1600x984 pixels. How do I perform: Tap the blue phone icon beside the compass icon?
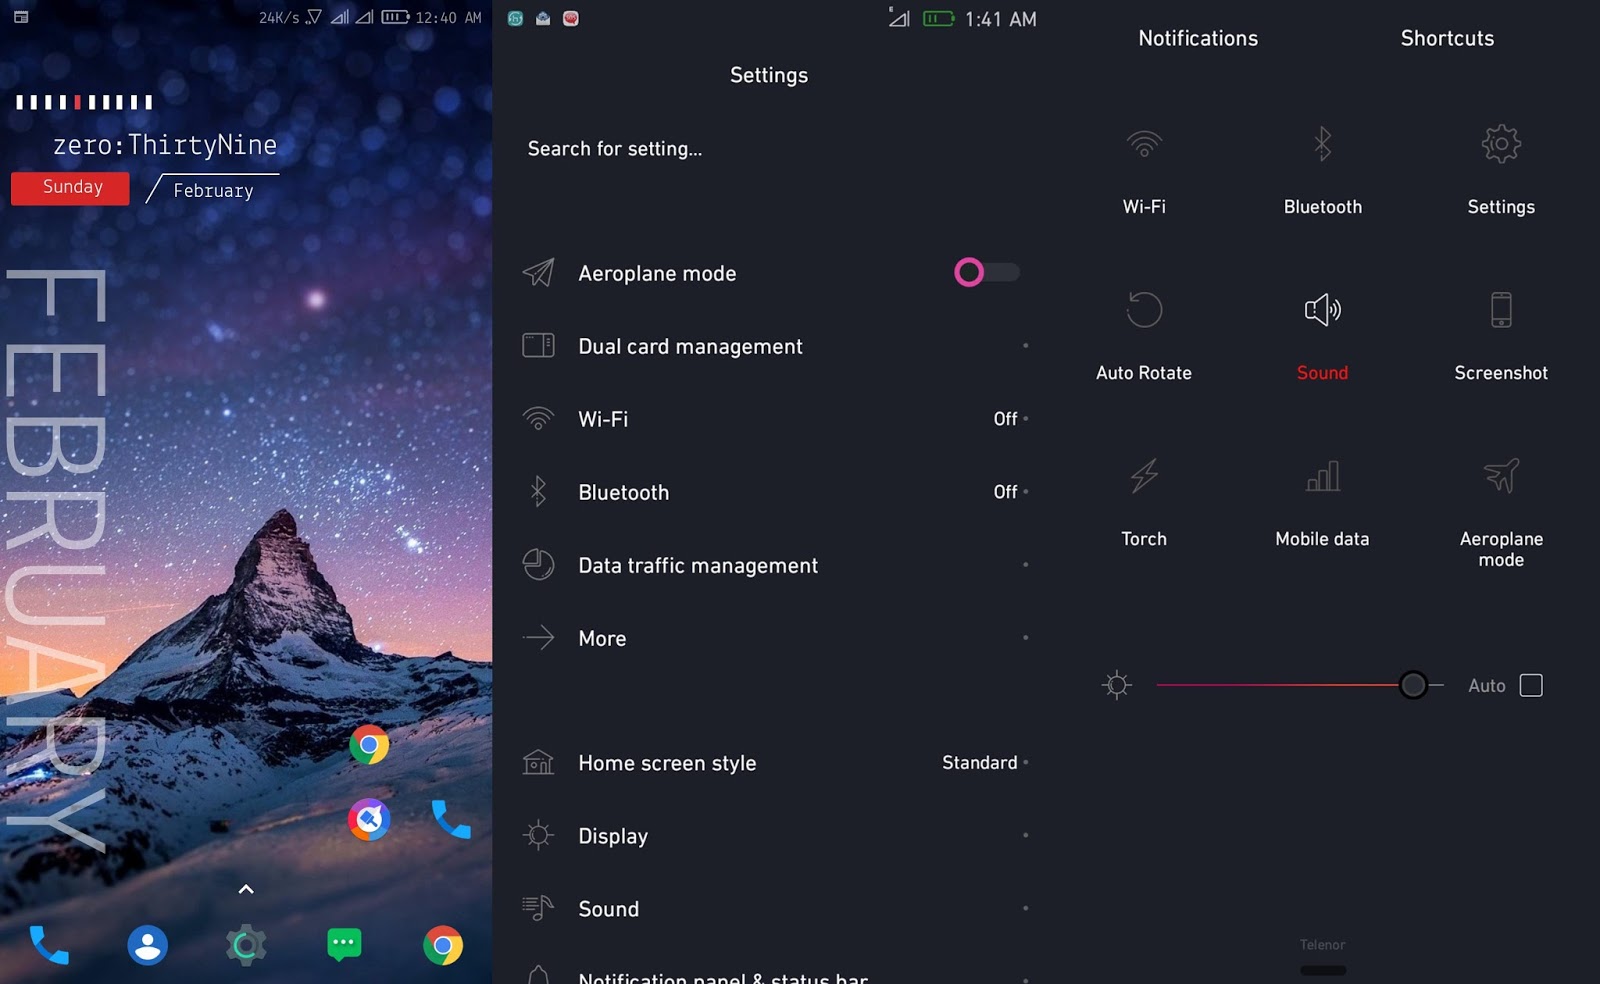pyautogui.click(x=451, y=820)
